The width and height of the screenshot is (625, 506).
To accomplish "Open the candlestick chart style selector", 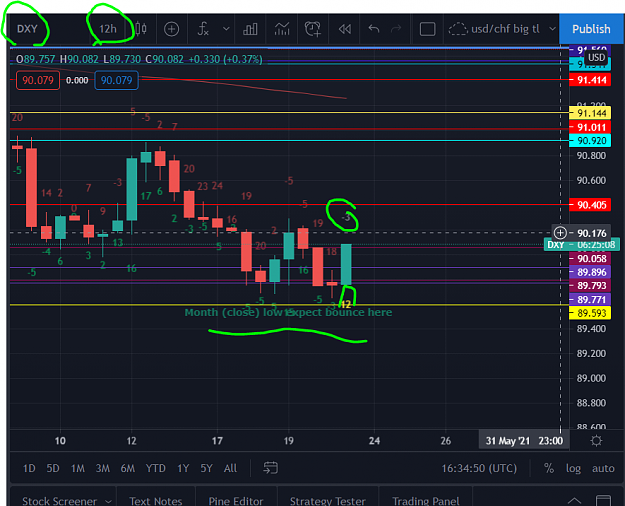I will 141,29.
